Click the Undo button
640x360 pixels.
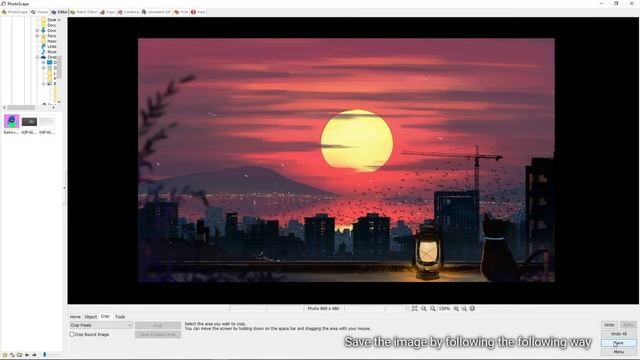[x=609, y=325]
